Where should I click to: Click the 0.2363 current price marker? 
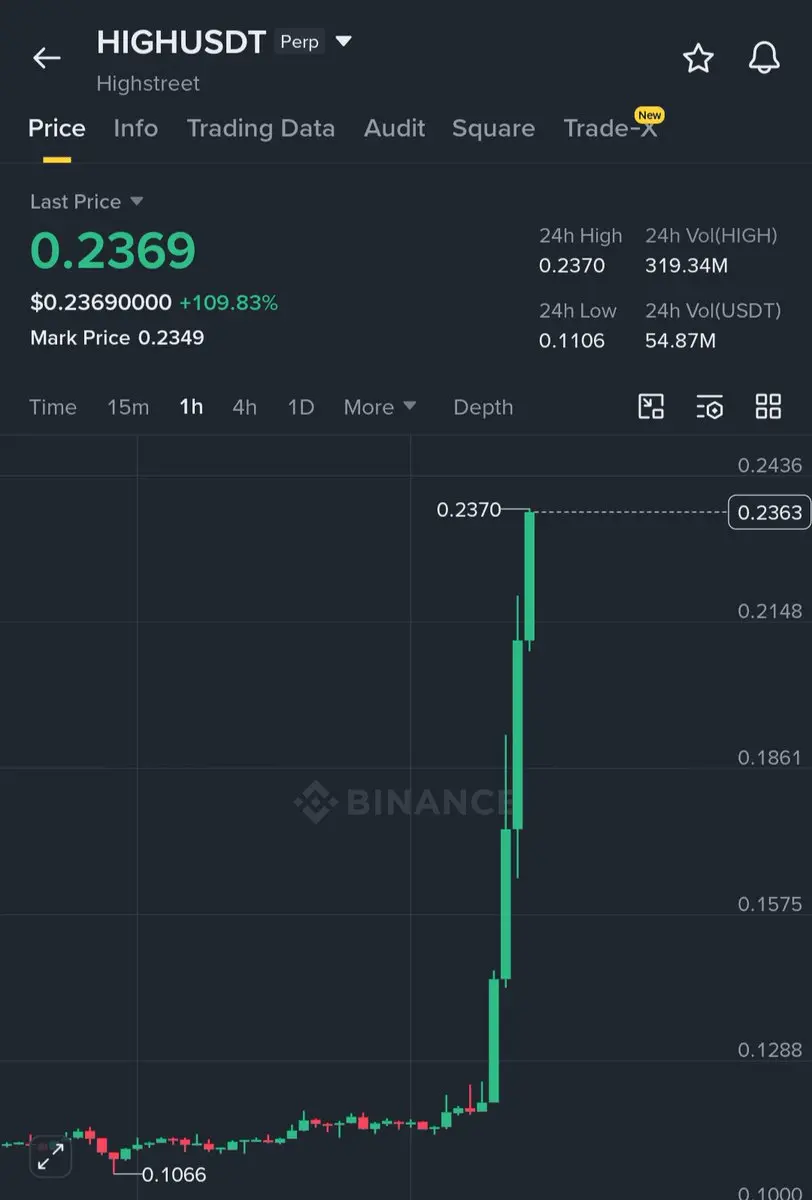pyautogui.click(x=770, y=512)
